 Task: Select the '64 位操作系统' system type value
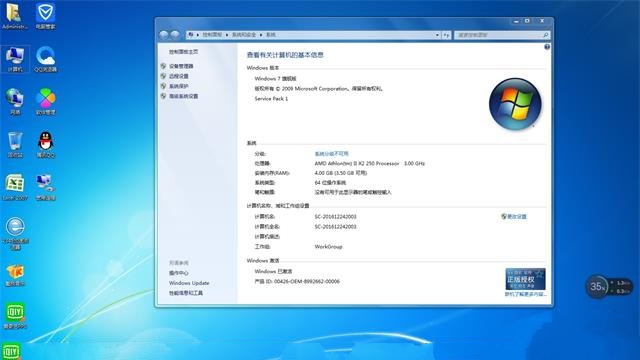point(330,183)
